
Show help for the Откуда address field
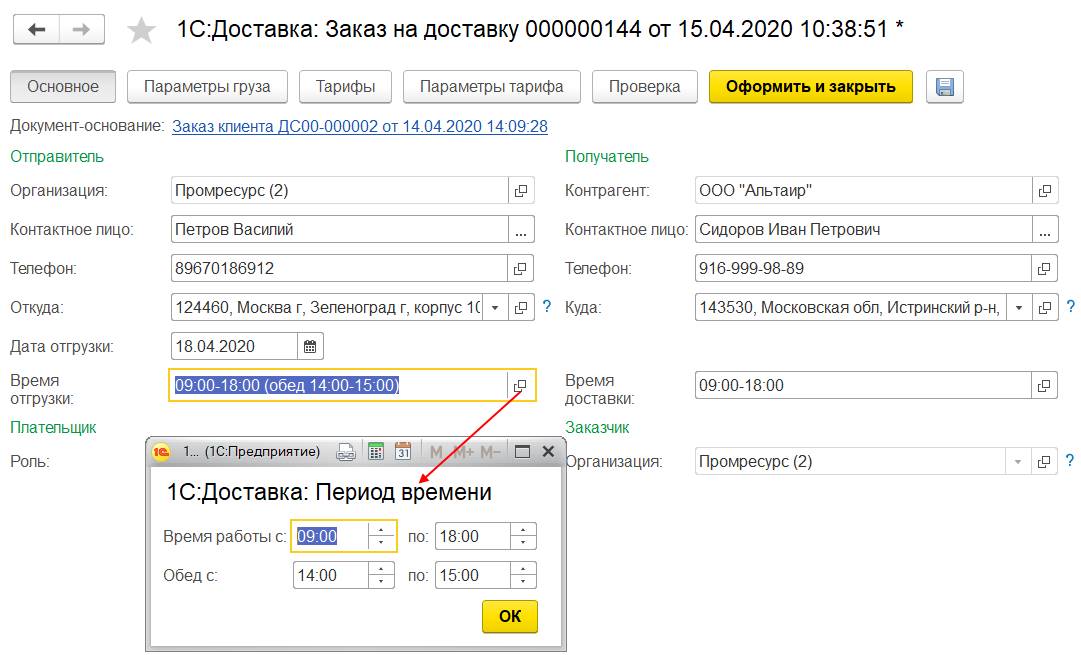coord(547,307)
